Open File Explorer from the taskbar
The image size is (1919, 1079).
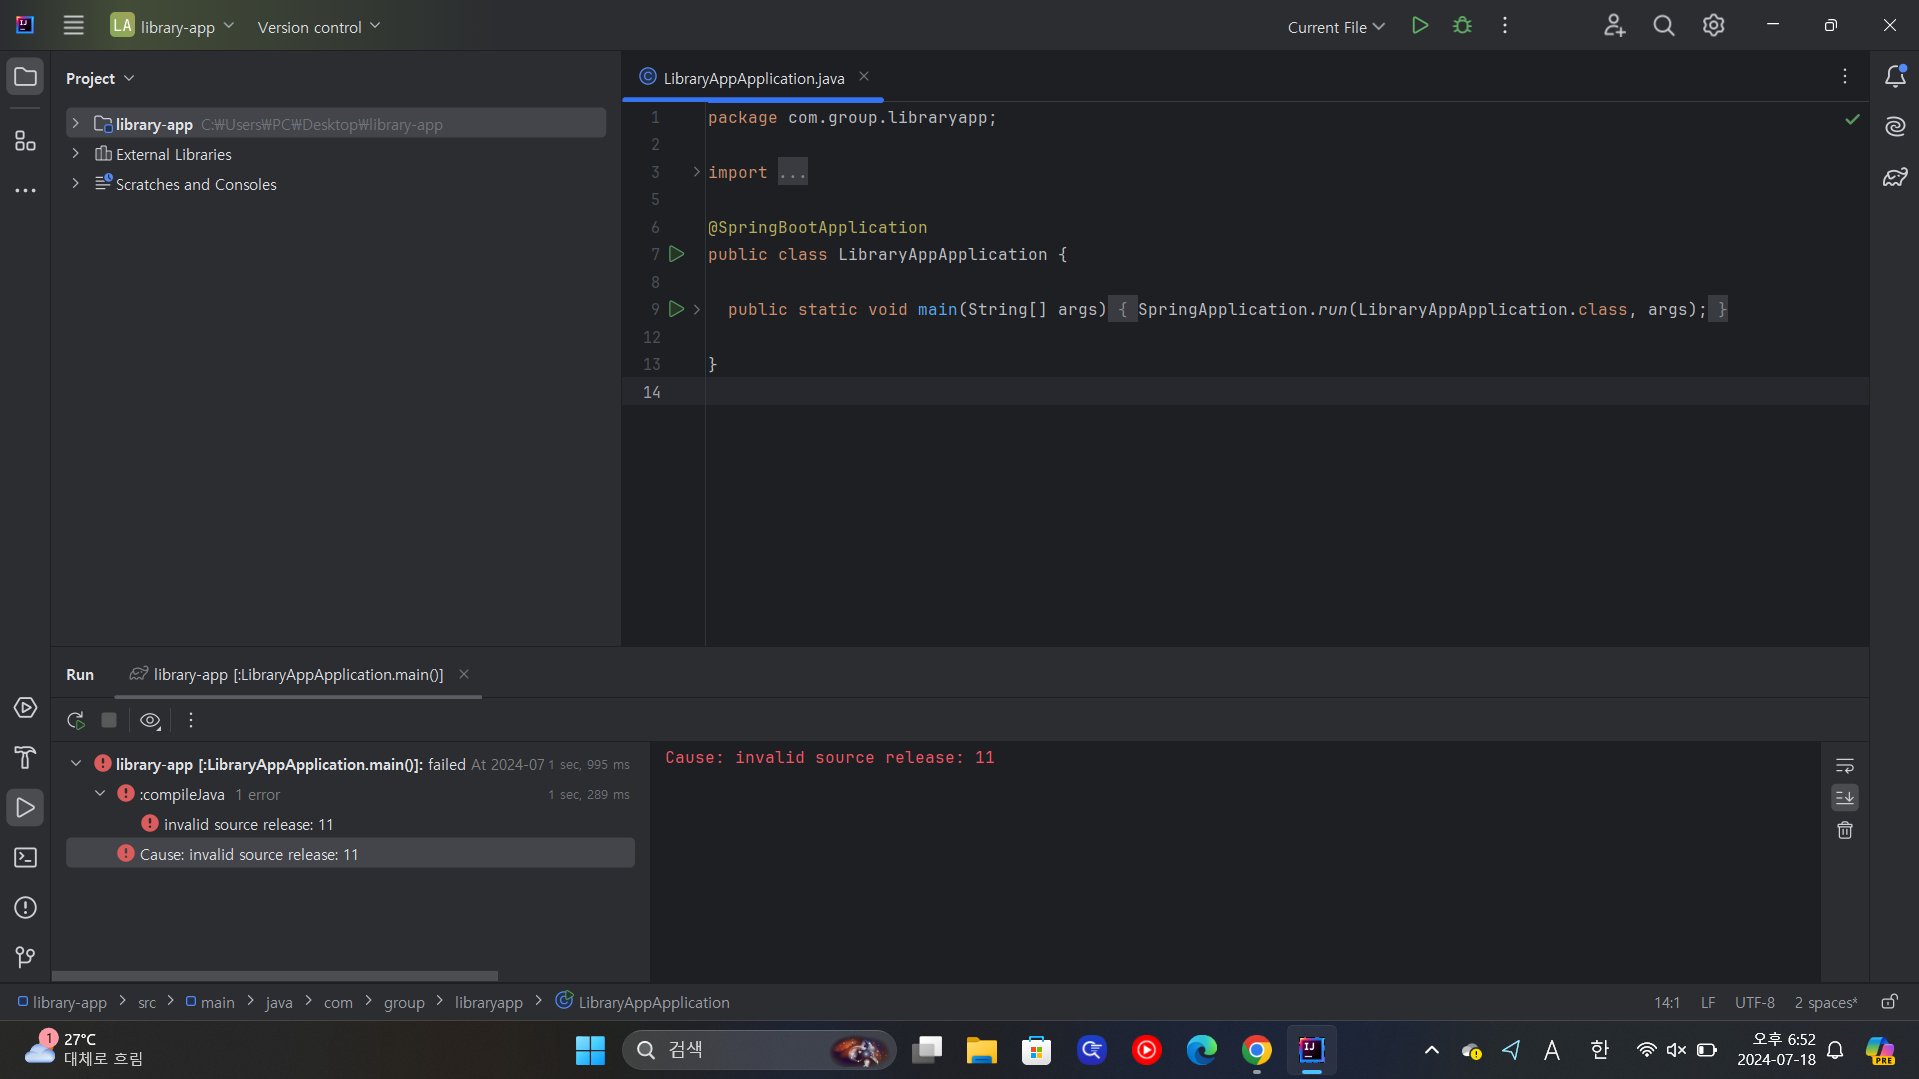[981, 1050]
